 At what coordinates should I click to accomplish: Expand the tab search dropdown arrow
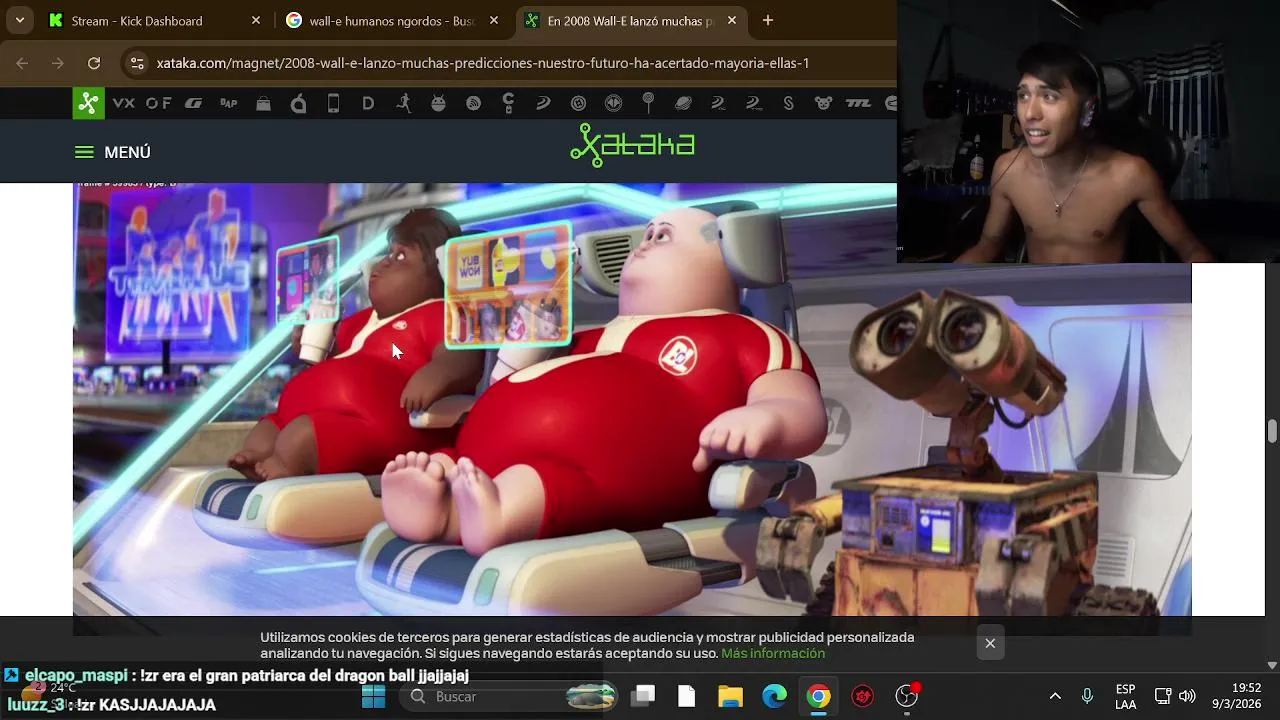[20, 20]
